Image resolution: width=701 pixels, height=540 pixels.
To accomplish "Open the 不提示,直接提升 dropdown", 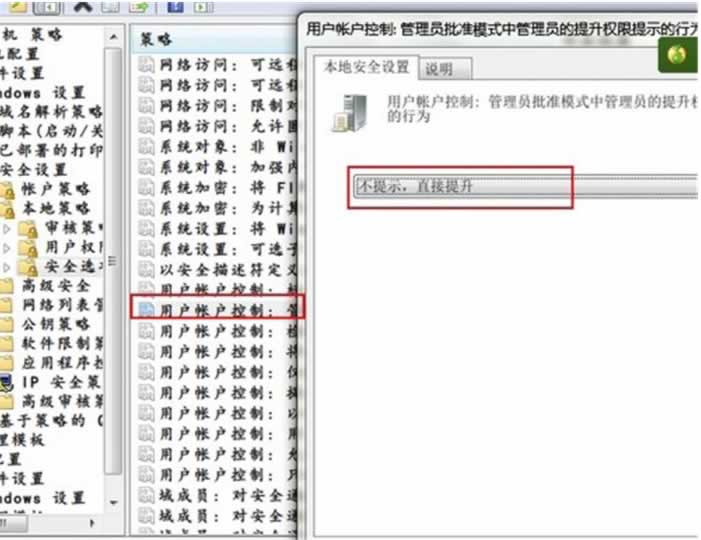I will [x=526, y=186].
